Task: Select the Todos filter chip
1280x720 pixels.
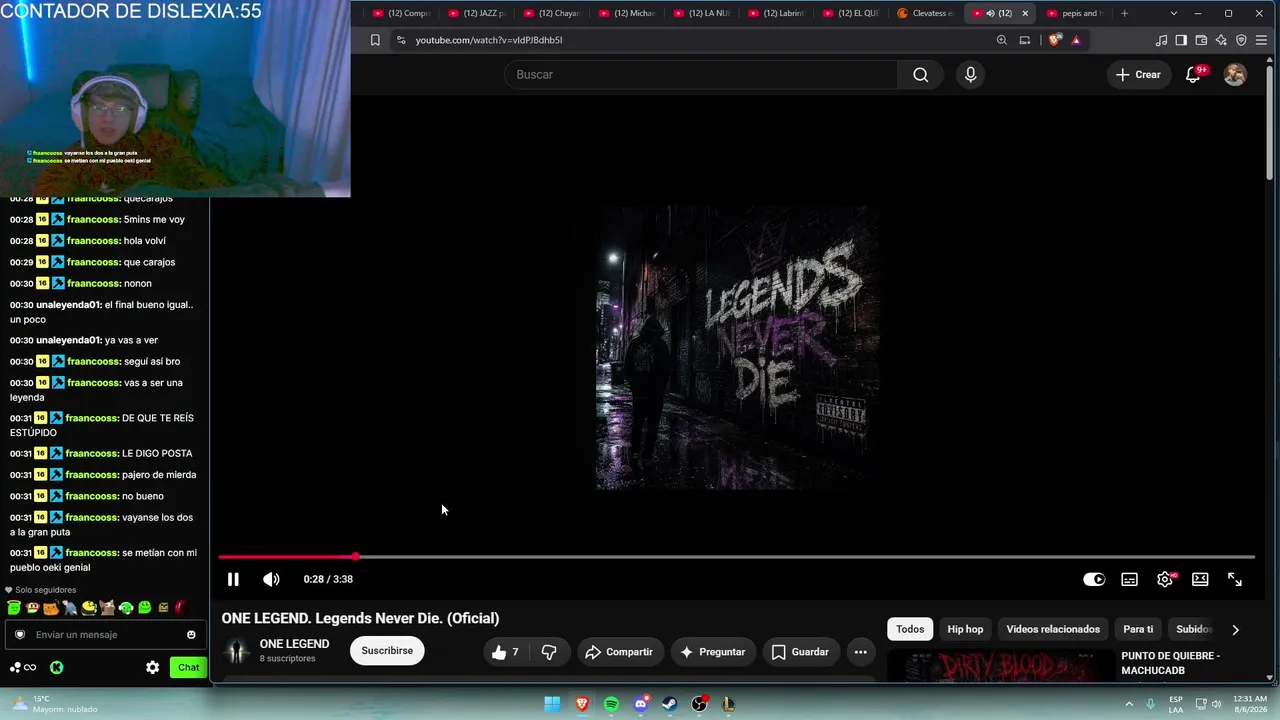Action: point(910,629)
